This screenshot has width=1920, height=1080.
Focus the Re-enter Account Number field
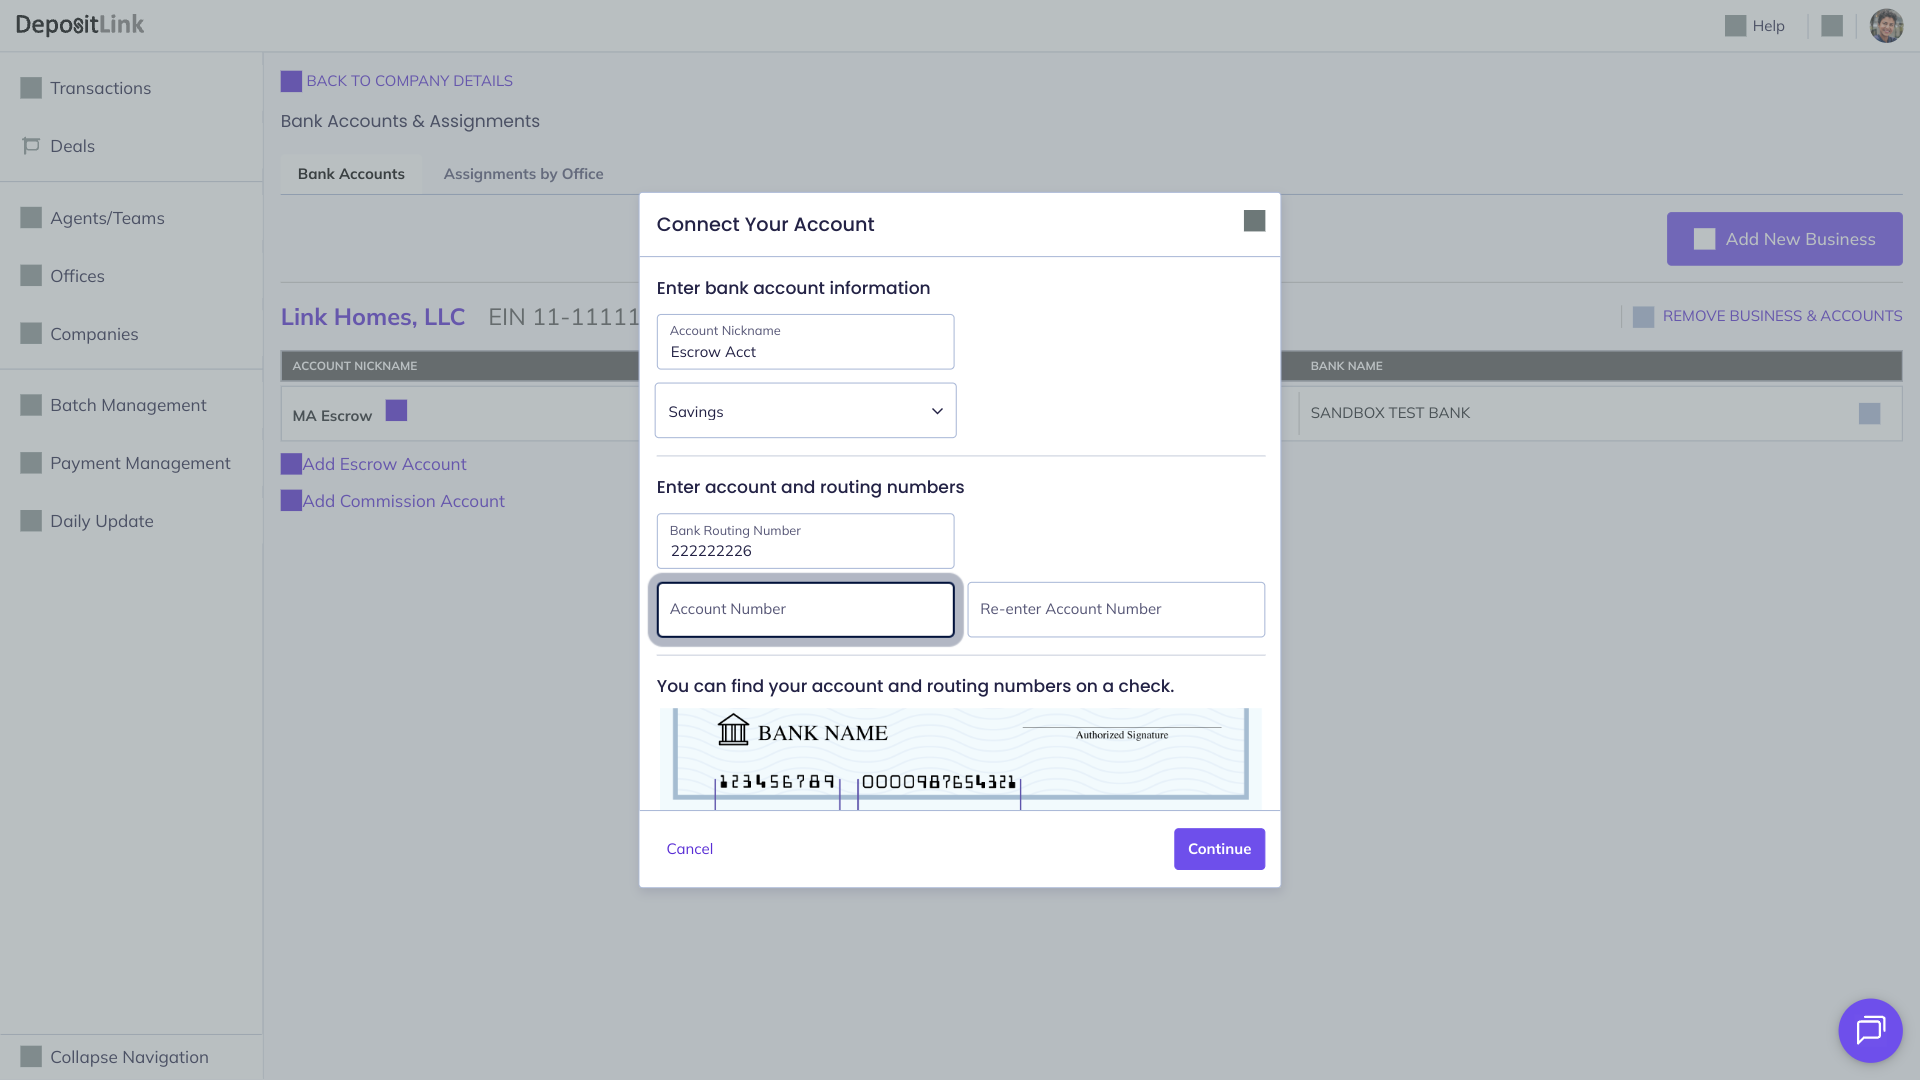pos(1115,609)
